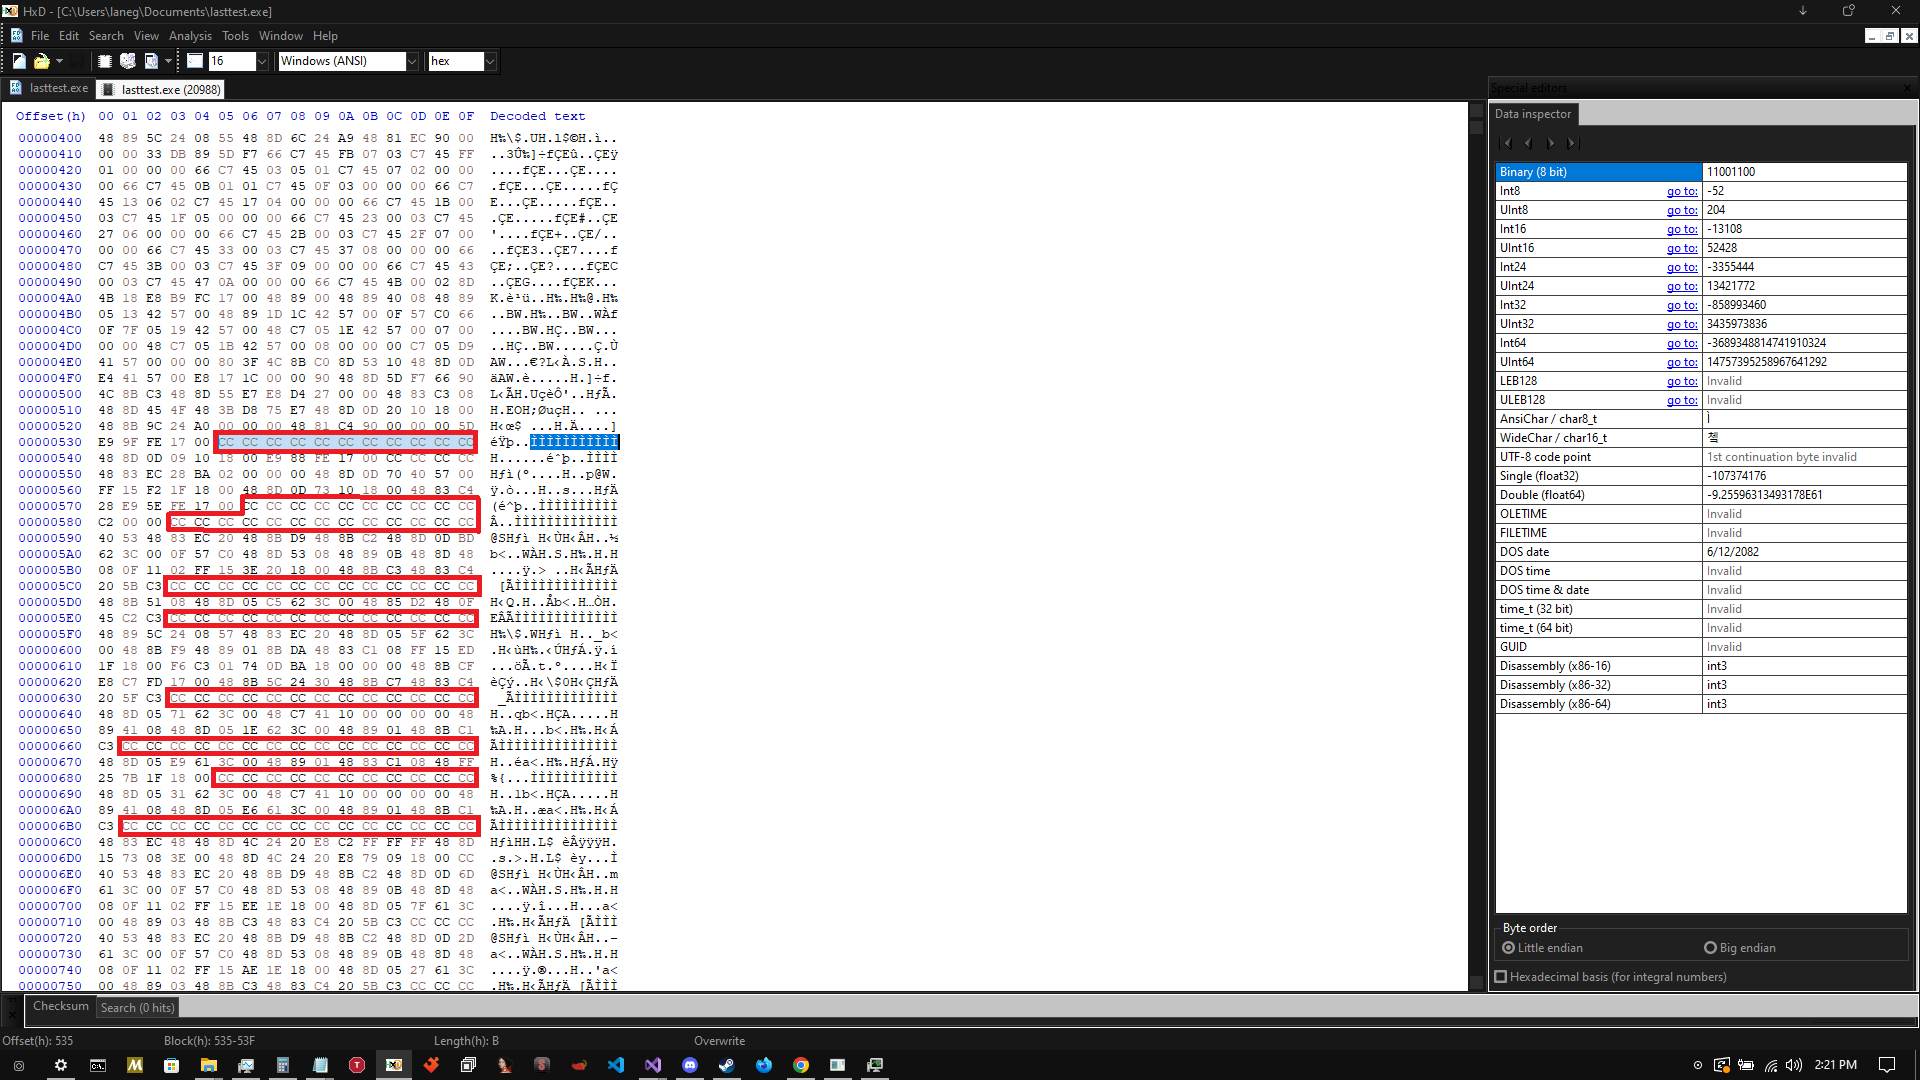Expand the bytes per row dropdown

tap(262, 61)
